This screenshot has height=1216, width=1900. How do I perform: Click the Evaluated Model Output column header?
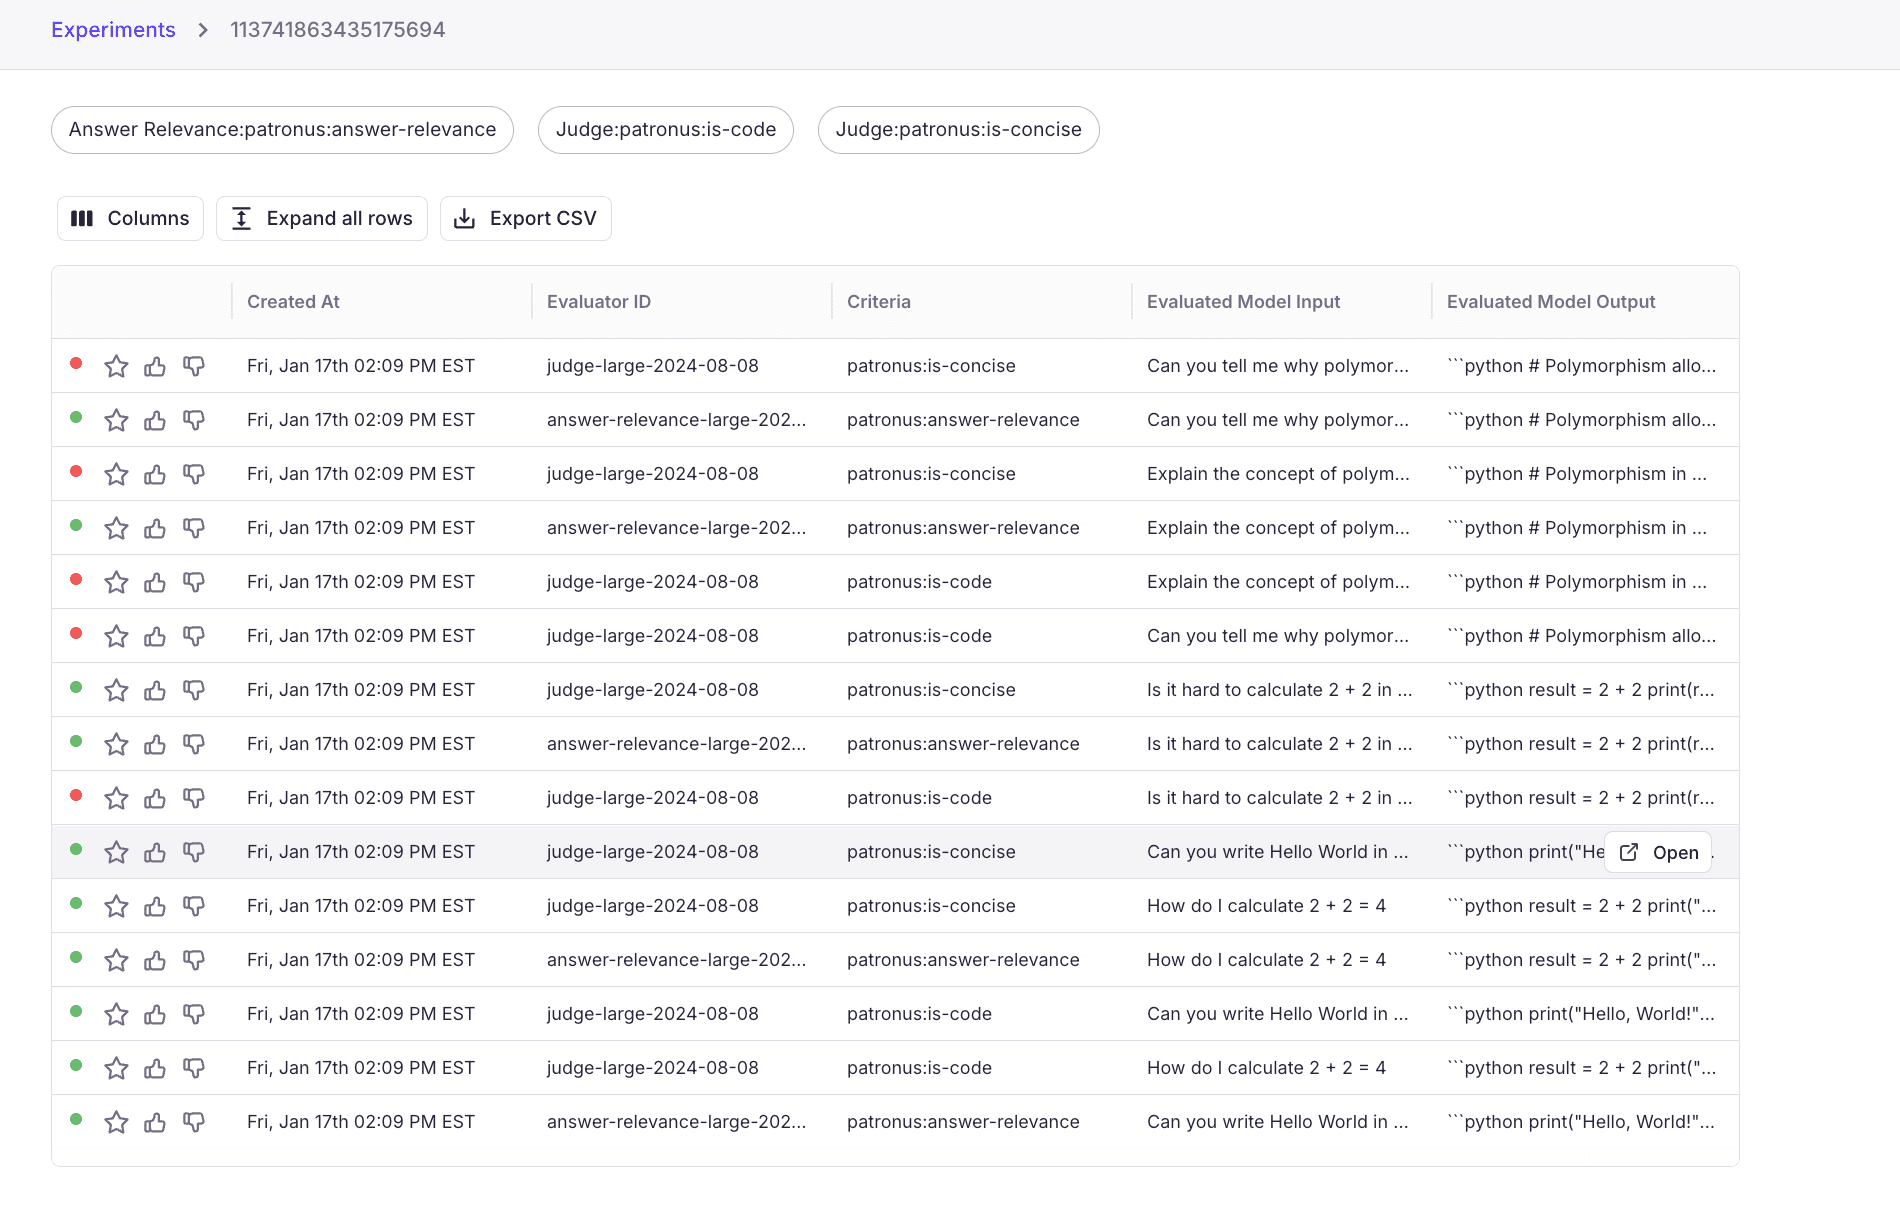pos(1551,302)
